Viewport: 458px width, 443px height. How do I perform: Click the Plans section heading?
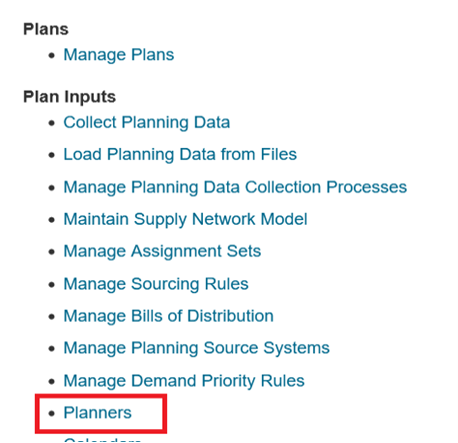(46, 29)
